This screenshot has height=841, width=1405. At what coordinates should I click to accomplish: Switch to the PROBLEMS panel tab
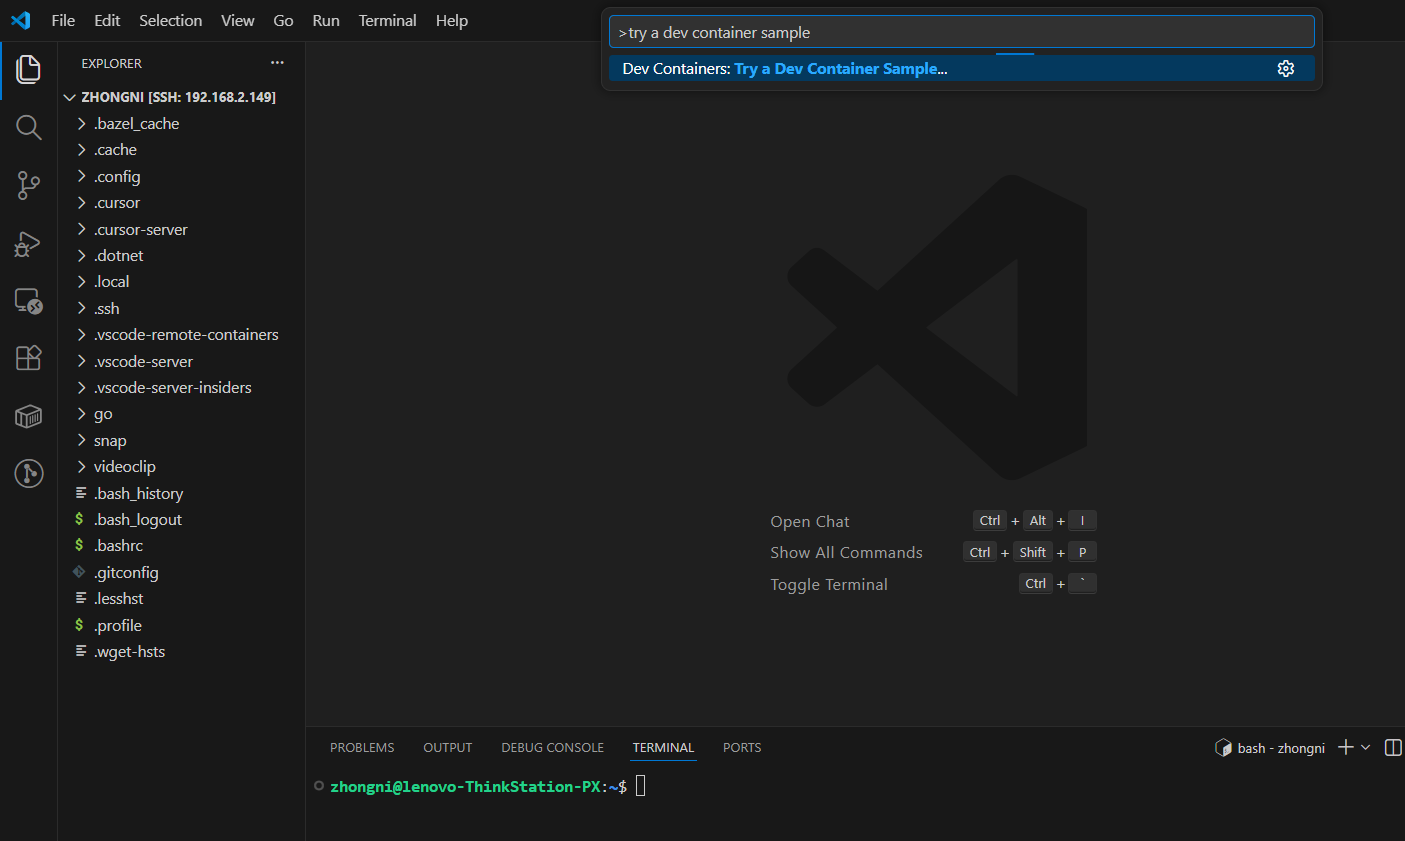point(362,748)
